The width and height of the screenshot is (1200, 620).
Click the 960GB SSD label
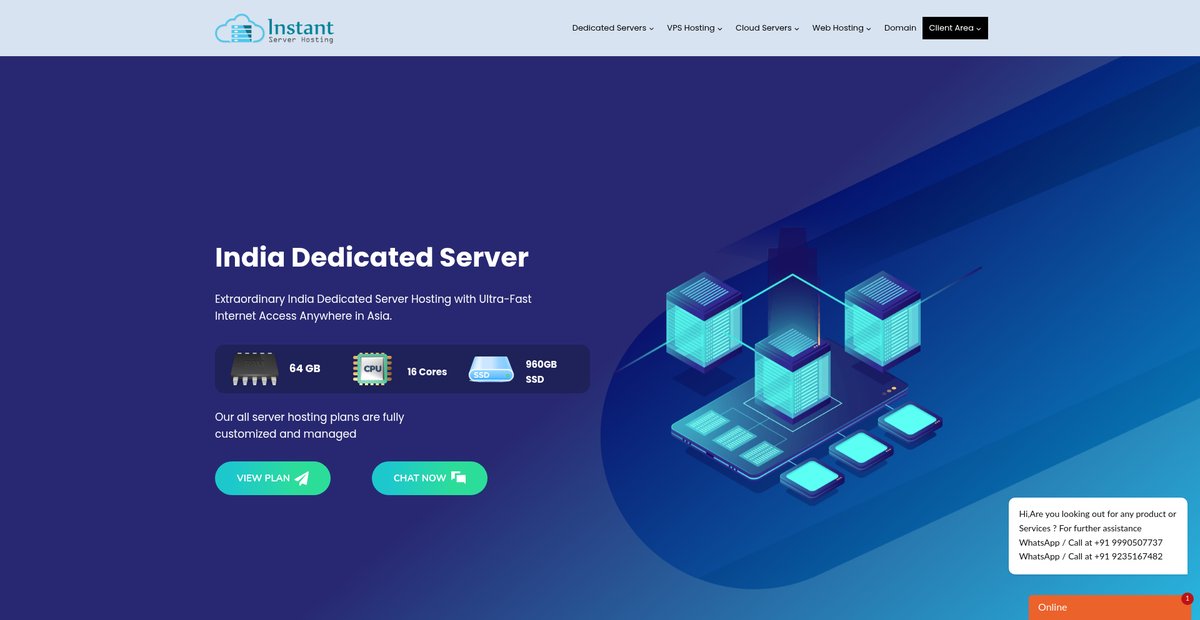(541, 372)
